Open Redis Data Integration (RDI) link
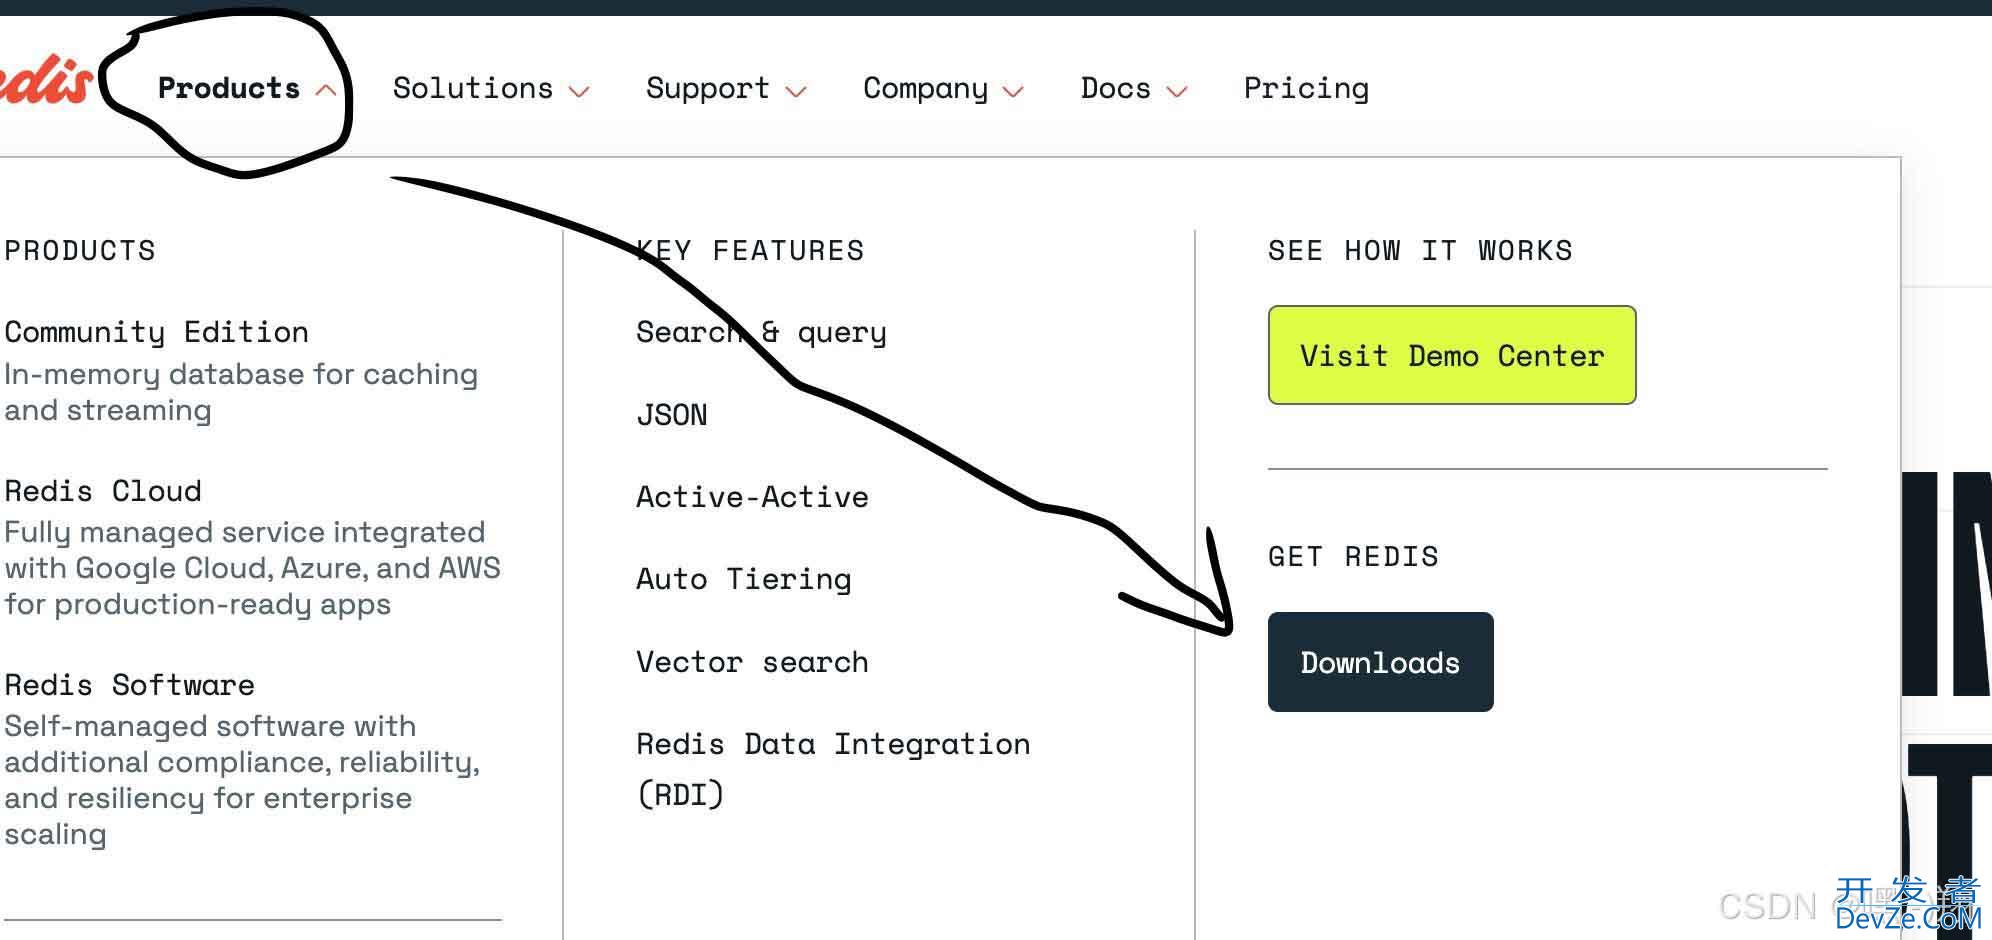This screenshot has height=940, width=1992. [x=833, y=769]
